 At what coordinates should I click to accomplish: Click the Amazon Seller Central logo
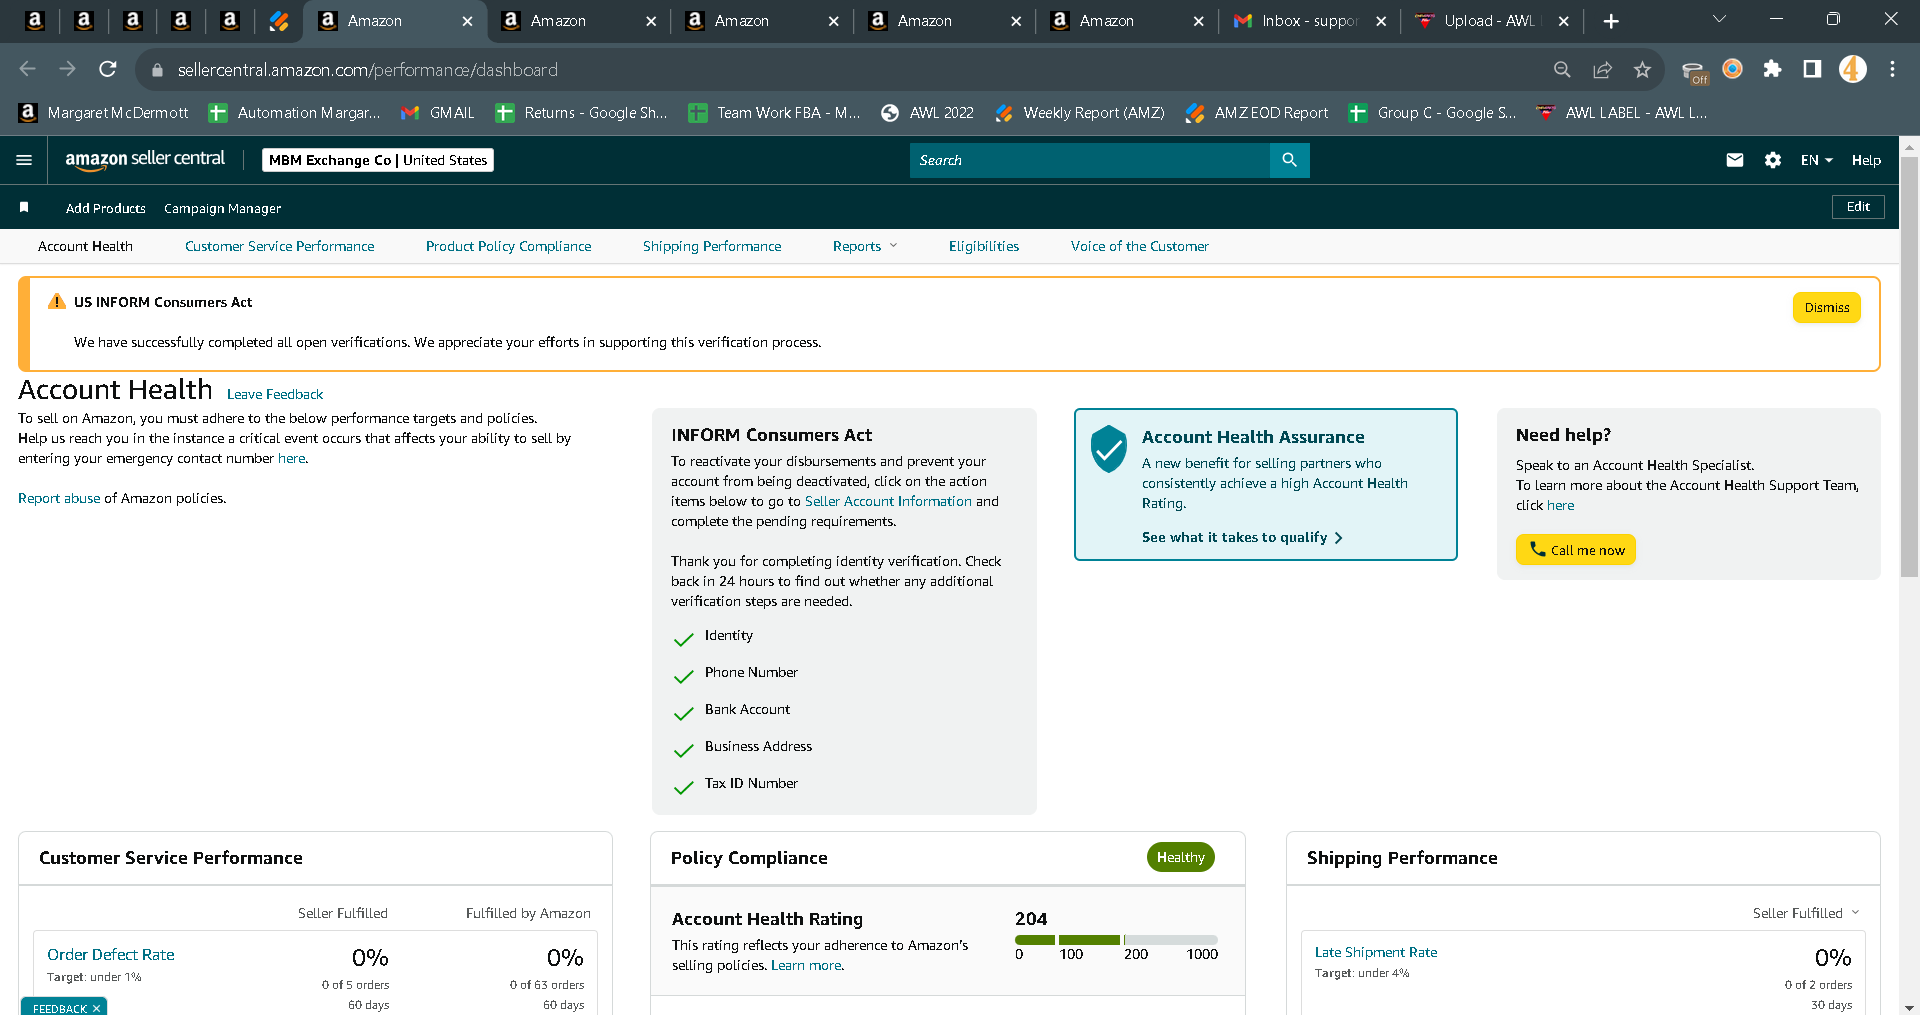pyautogui.click(x=145, y=160)
